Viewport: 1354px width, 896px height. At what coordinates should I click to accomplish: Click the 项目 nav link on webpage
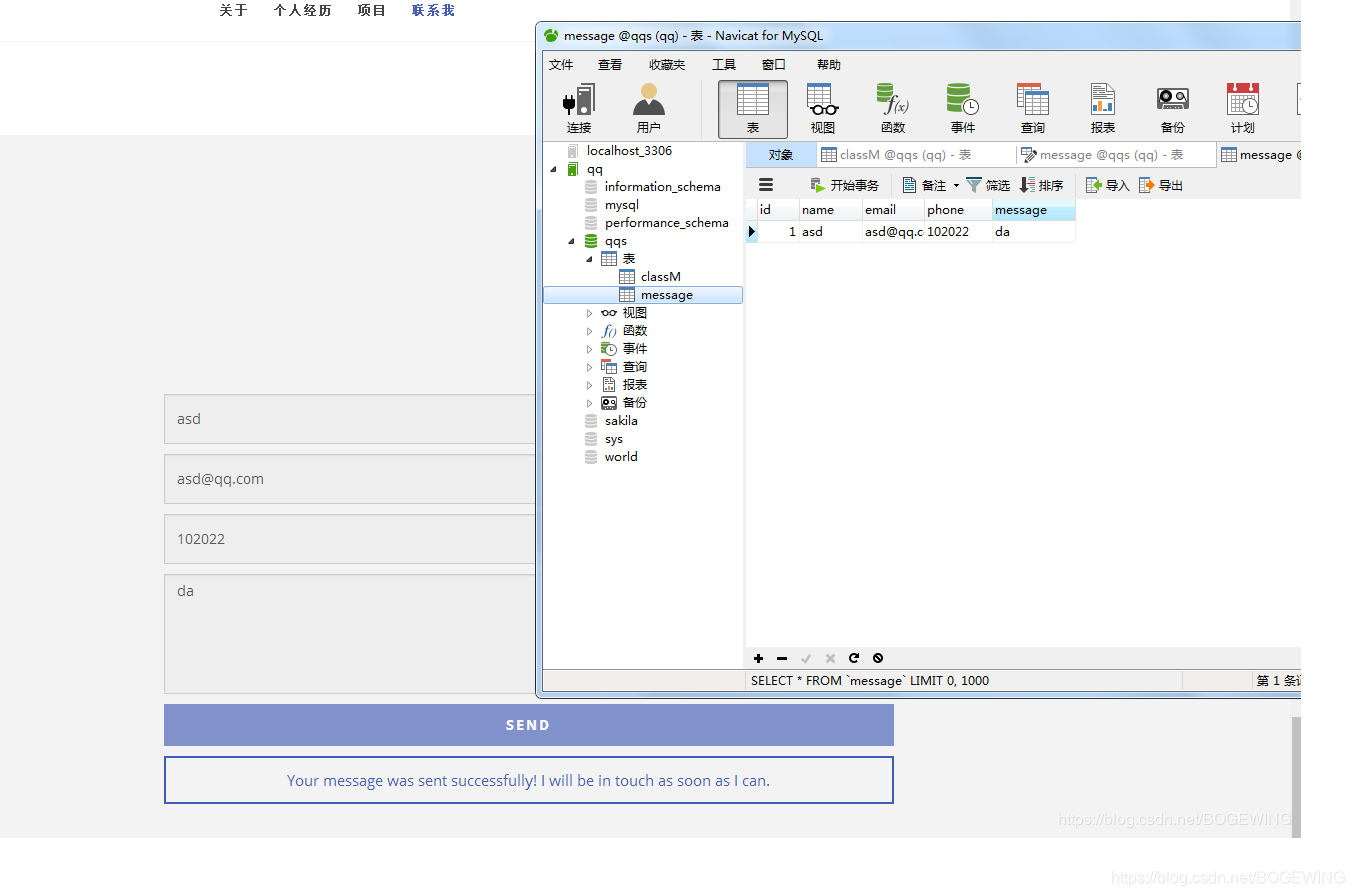click(371, 10)
